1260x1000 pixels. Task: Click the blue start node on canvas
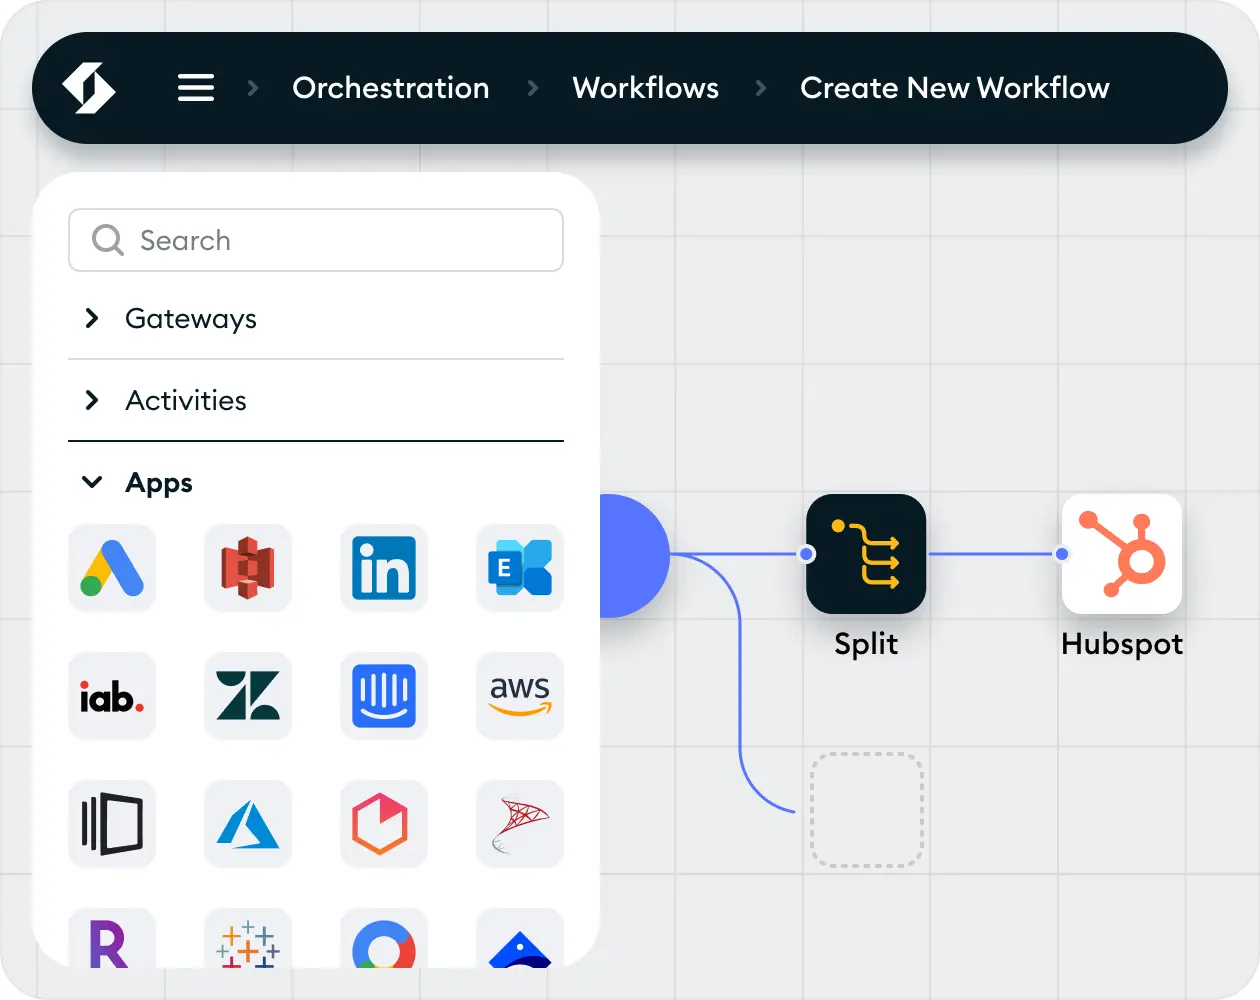coord(634,555)
